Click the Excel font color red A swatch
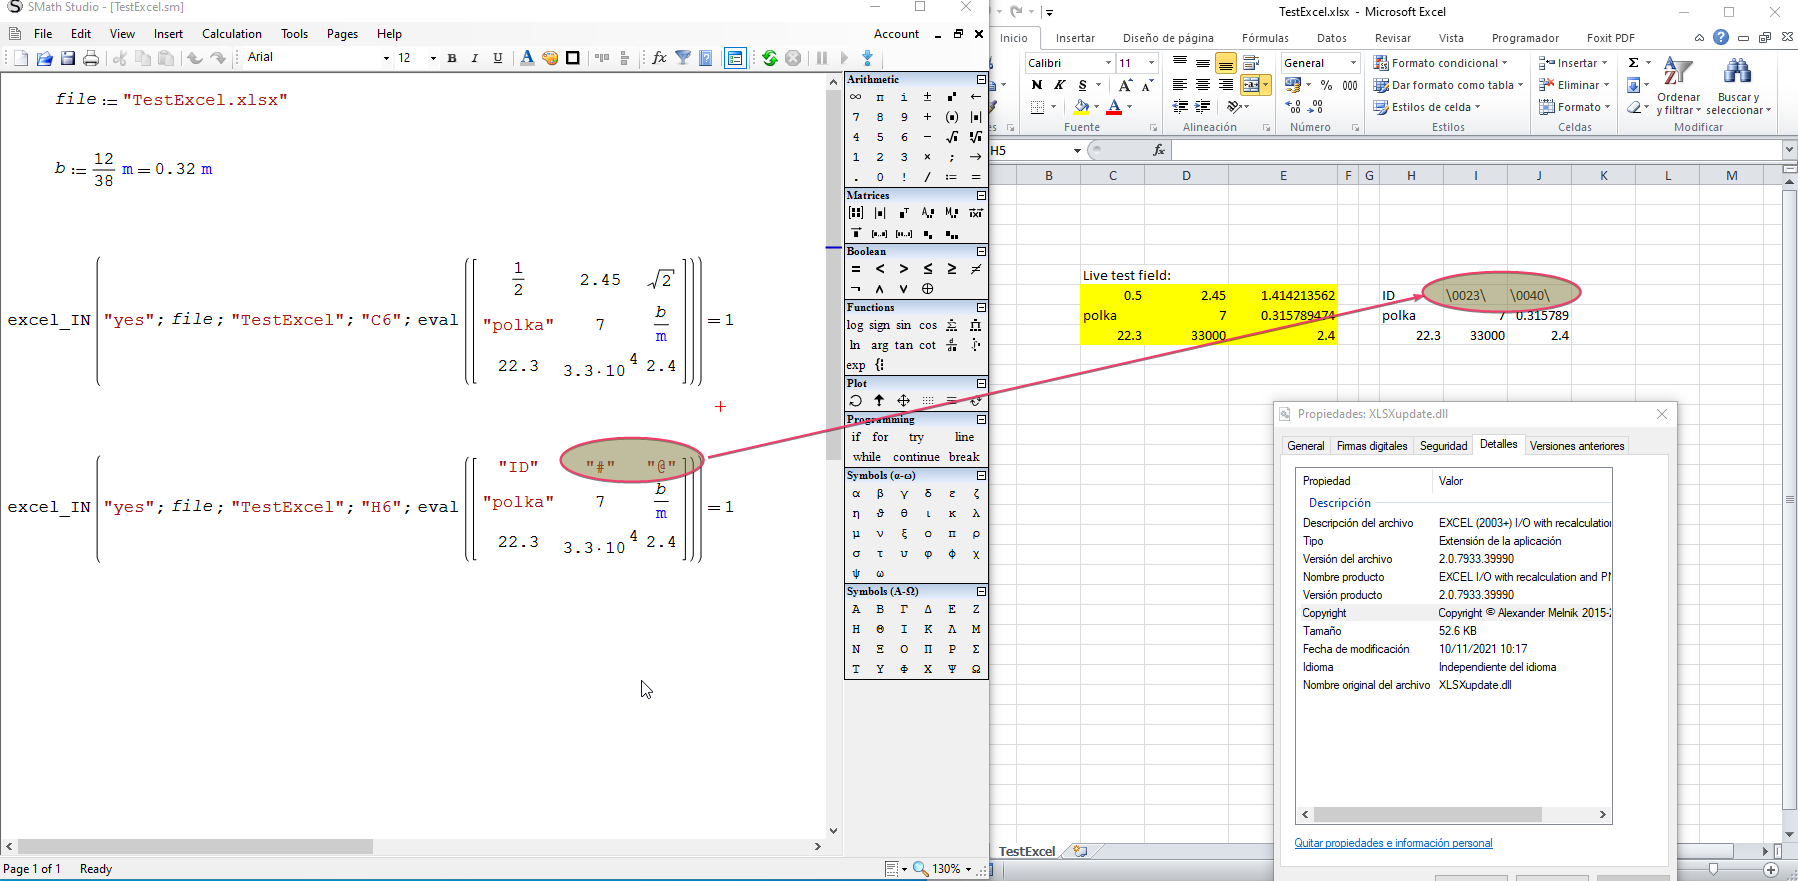The width and height of the screenshot is (1798, 881). (x=1114, y=107)
